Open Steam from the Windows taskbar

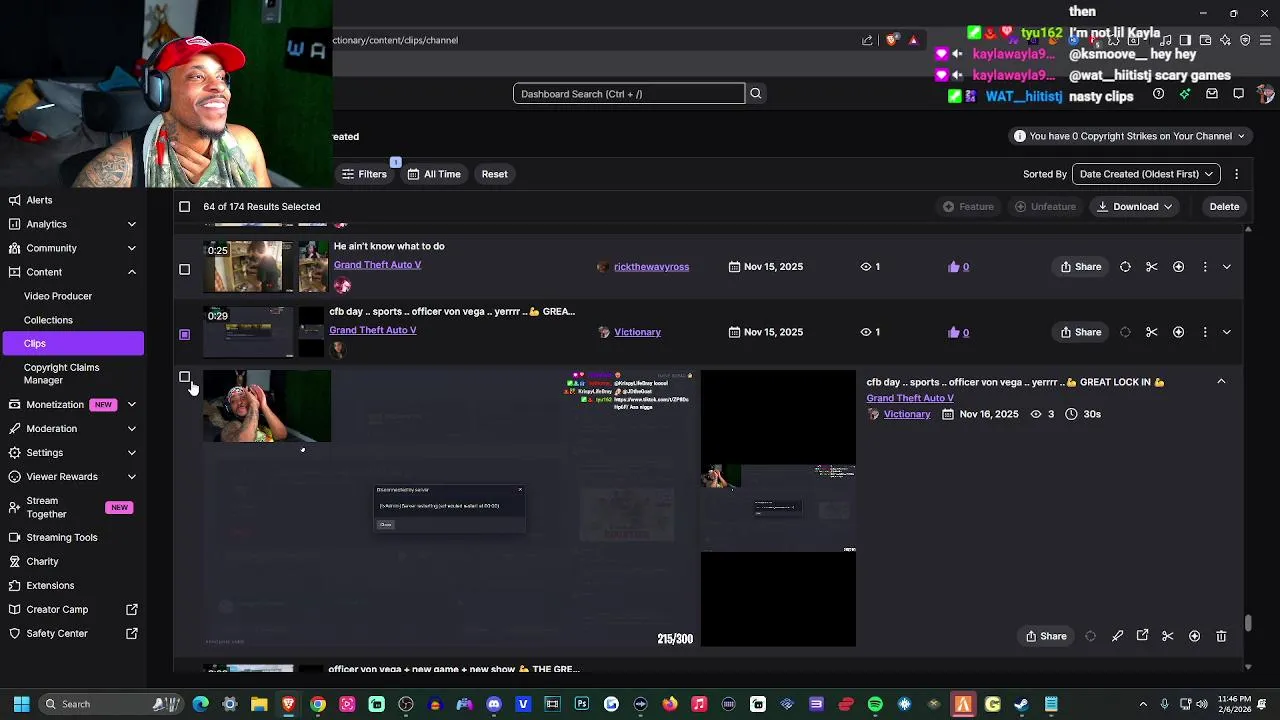click(1021, 704)
